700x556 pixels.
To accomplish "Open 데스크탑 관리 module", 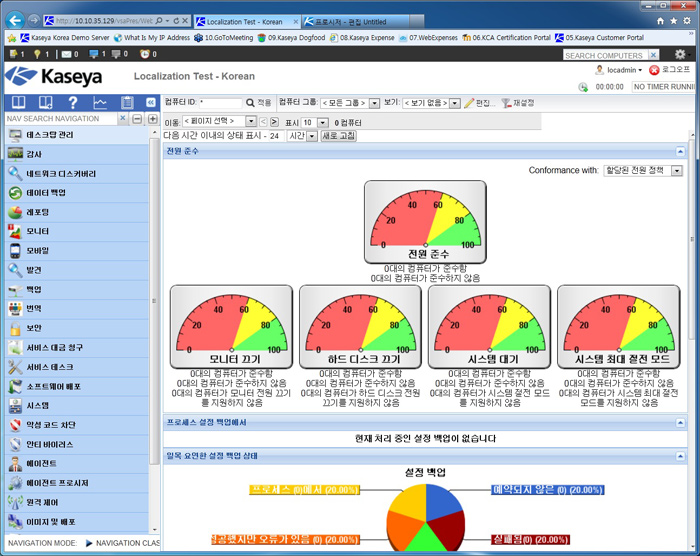I will click(77, 134).
